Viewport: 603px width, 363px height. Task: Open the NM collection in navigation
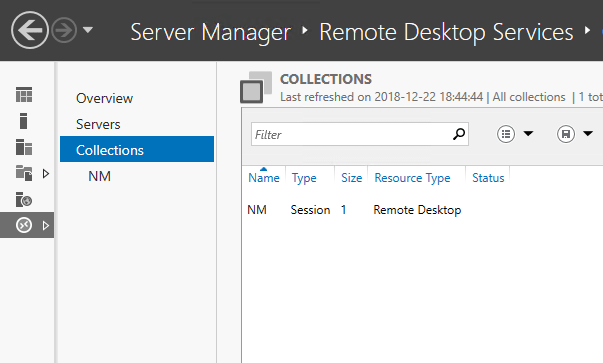(100, 176)
